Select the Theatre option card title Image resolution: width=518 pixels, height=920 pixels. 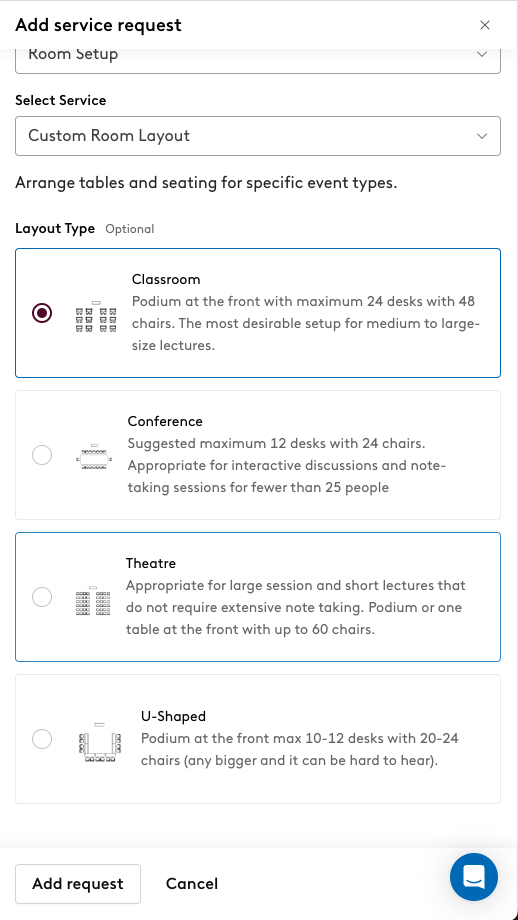pos(151,563)
